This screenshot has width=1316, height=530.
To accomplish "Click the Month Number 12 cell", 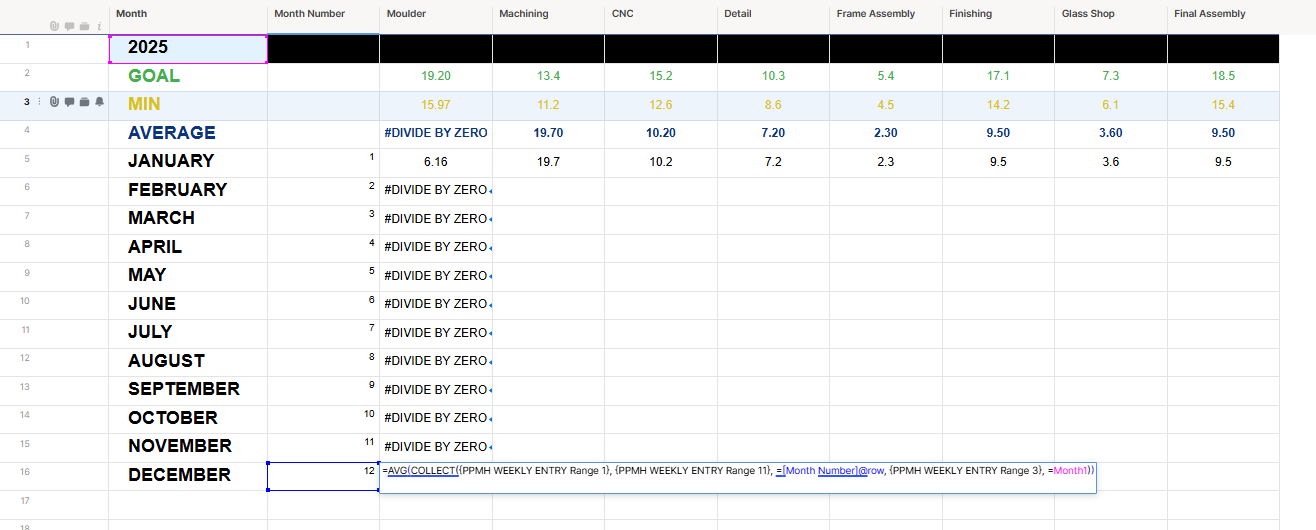I will [x=323, y=477].
